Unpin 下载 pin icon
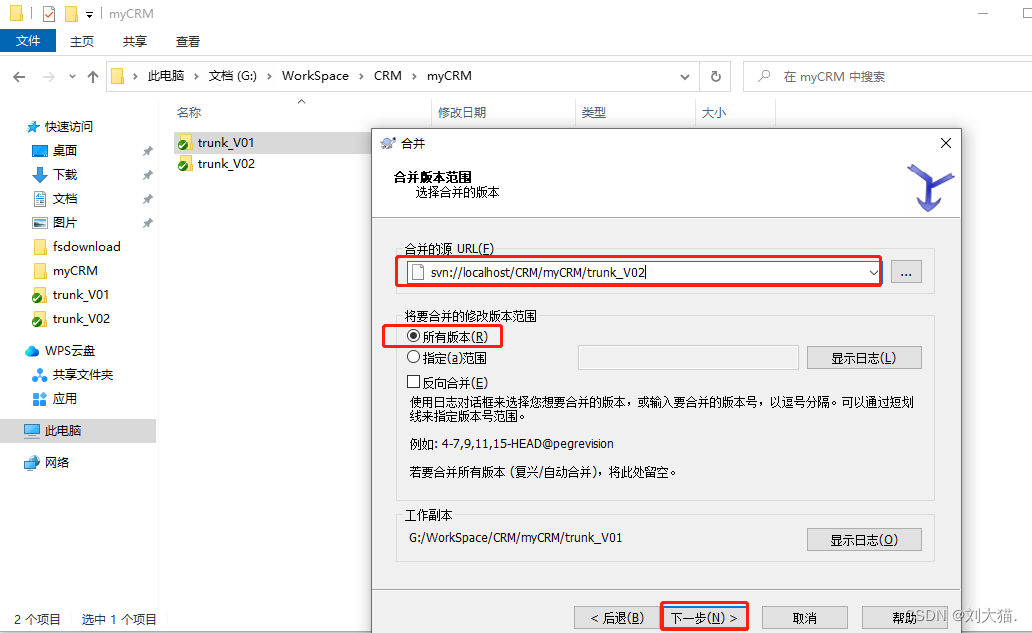Image resolution: width=1032 pixels, height=633 pixels. [147, 175]
